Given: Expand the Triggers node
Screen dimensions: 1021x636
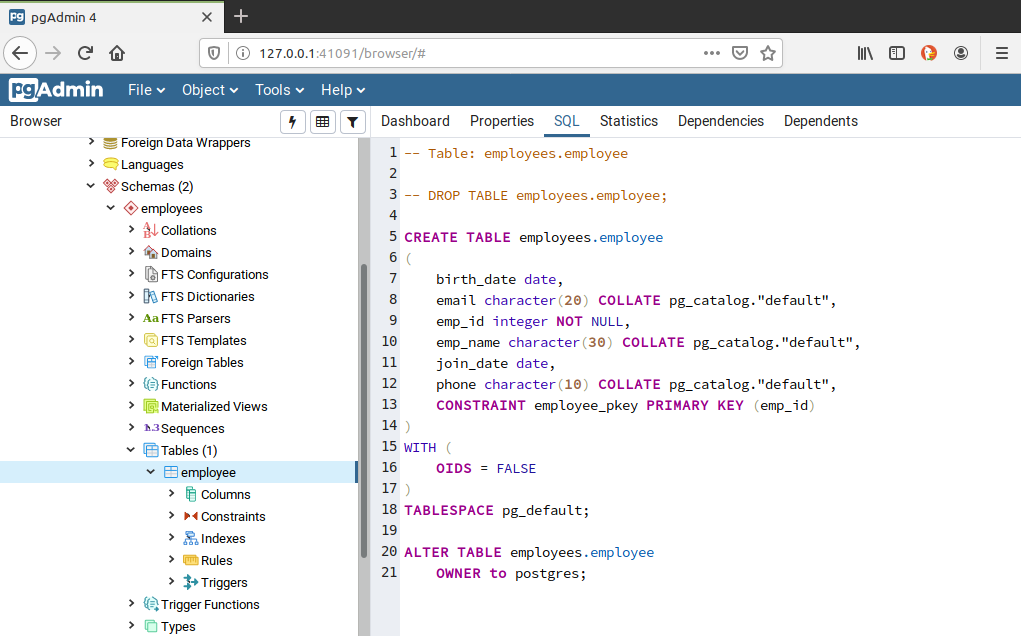Looking at the screenshot, I should point(170,582).
